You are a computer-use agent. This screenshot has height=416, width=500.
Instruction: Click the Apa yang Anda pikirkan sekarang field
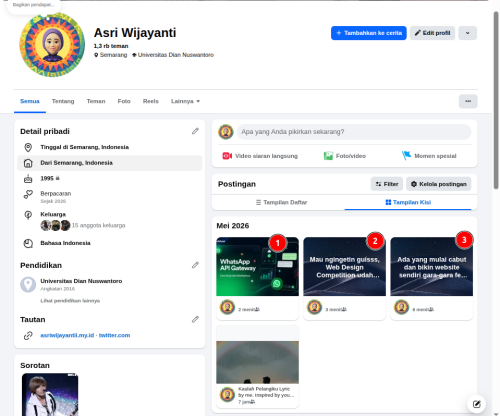[x=354, y=132]
